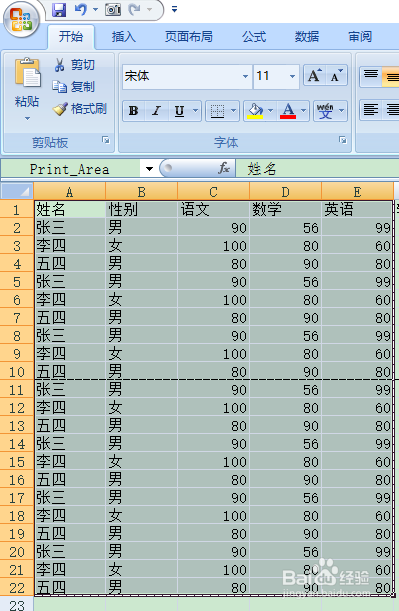The width and height of the screenshot is (399, 611).
Task: Click cell E1 containing 英语
Action: click(357, 210)
